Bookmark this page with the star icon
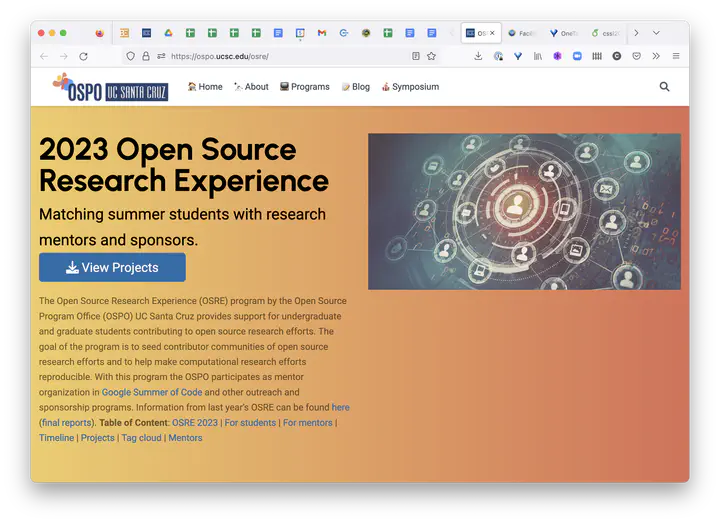 [431, 57]
